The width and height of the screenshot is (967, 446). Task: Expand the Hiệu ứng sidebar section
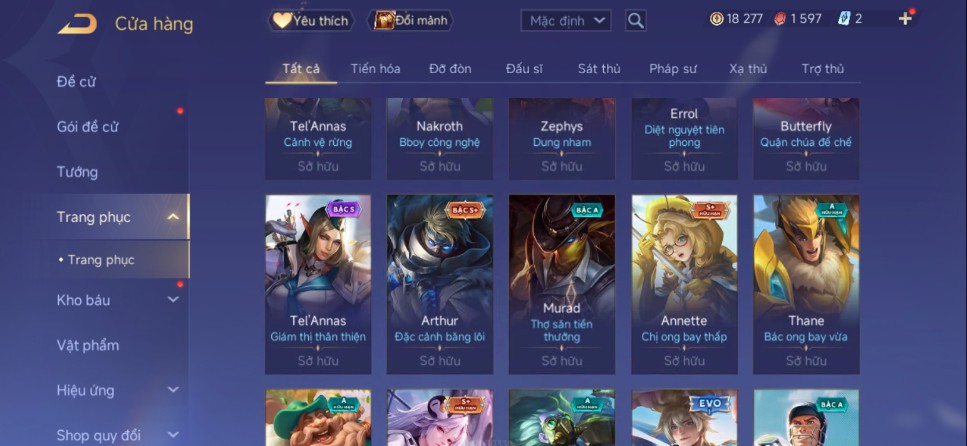(173, 390)
